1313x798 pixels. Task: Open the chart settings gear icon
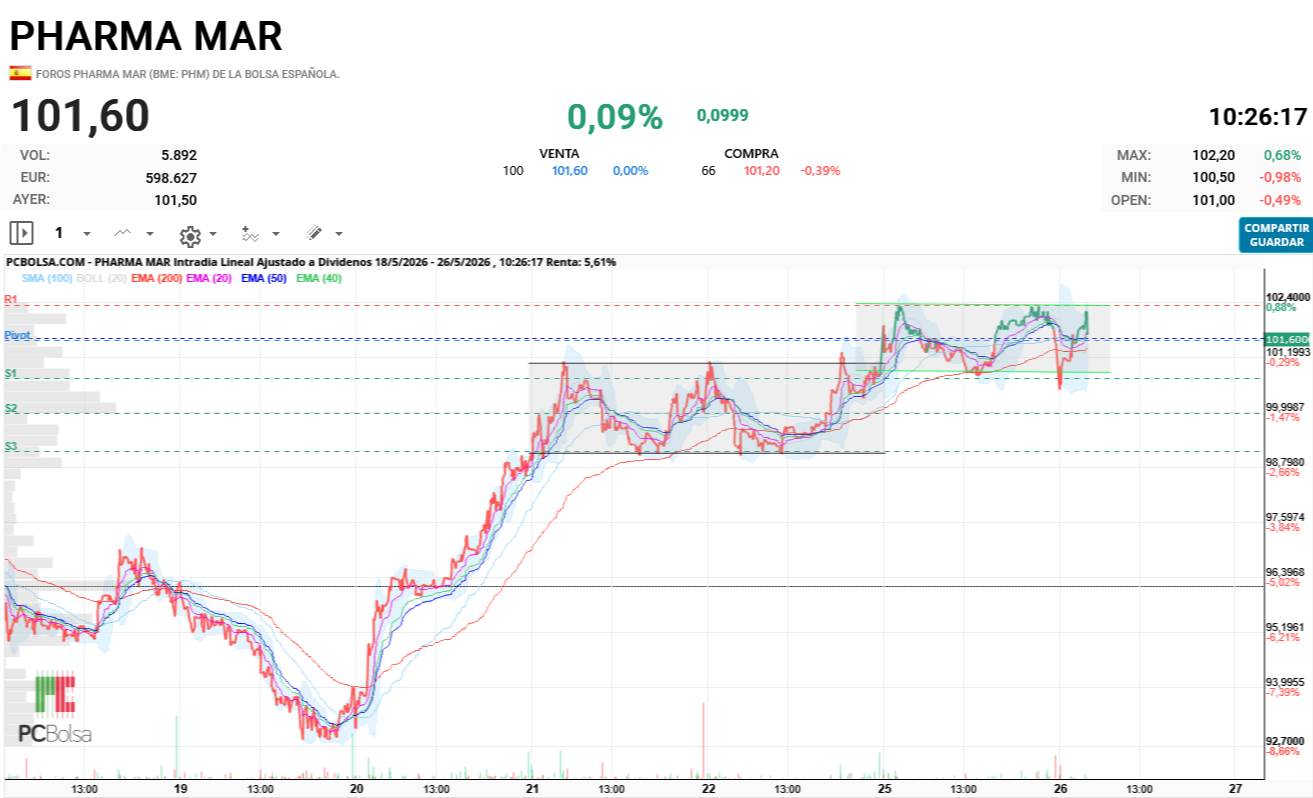190,235
